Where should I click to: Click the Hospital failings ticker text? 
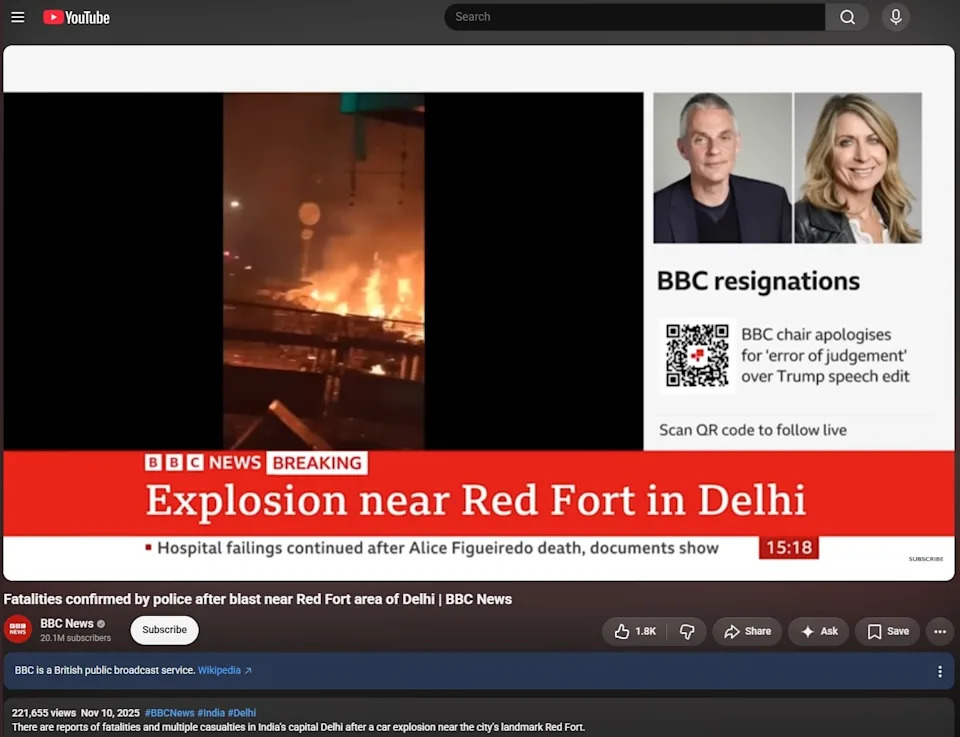(438, 548)
